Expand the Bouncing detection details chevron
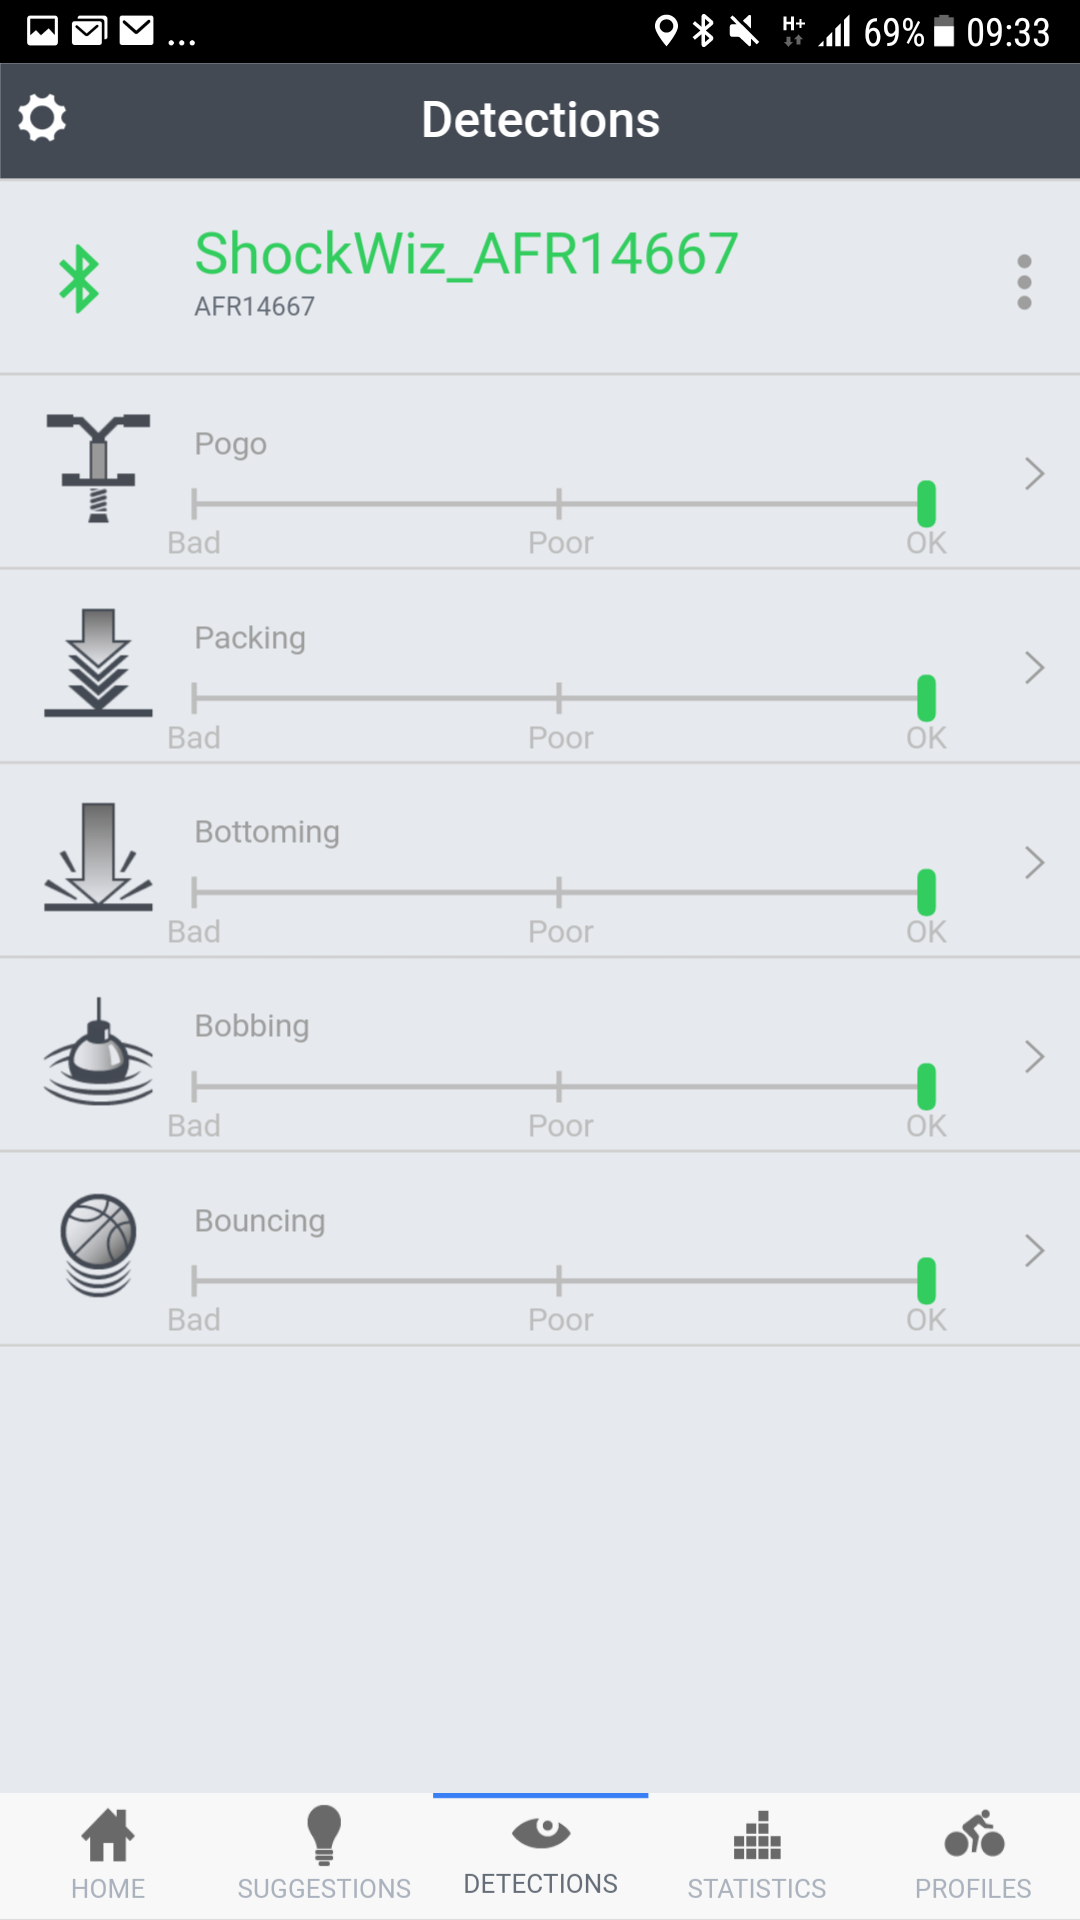The image size is (1080, 1920). click(x=1034, y=1251)
